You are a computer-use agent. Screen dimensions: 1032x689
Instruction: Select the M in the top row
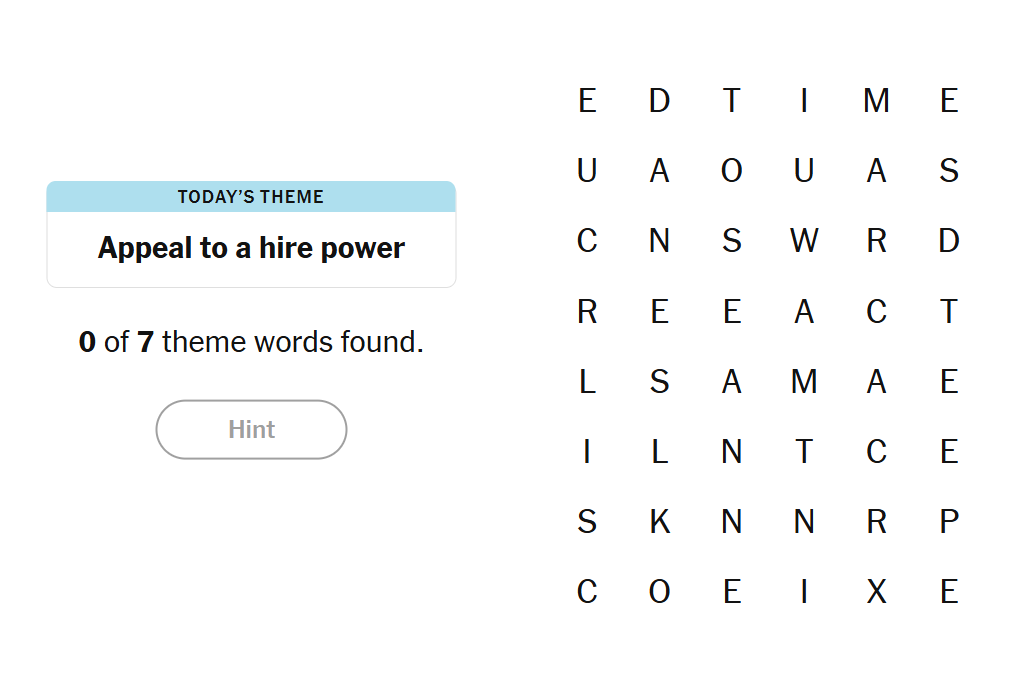tap(876, 101)
